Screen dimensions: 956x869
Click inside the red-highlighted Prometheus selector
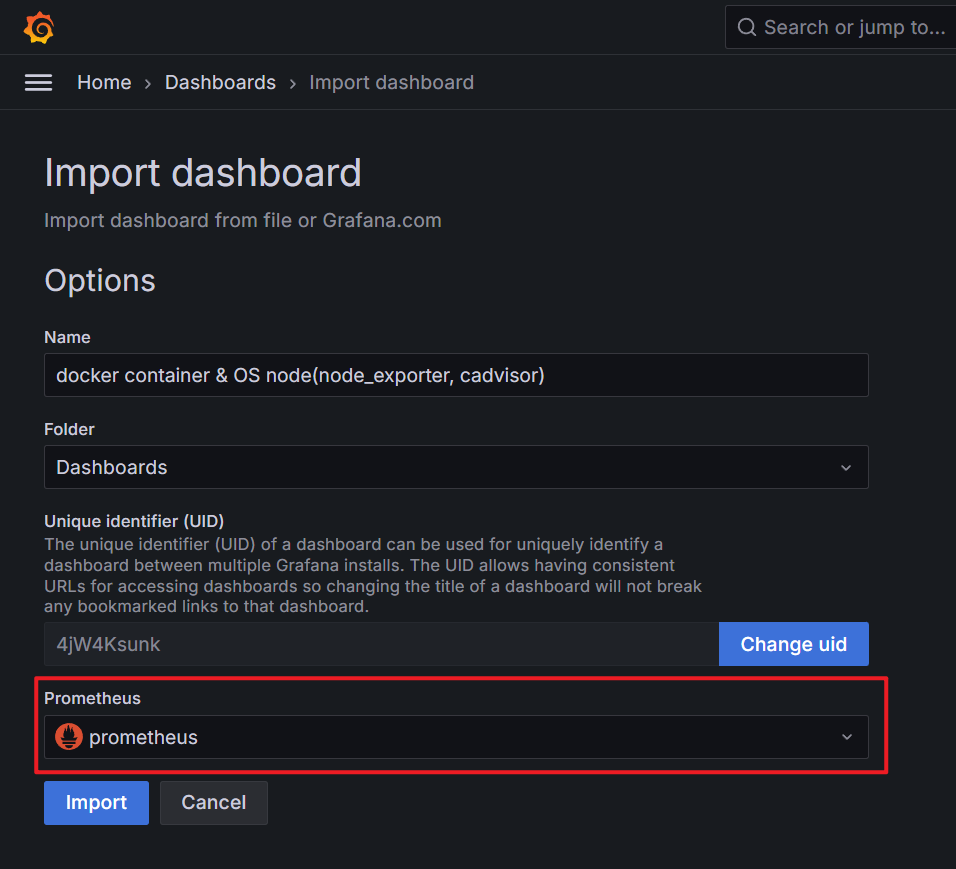(x=456, y=736)
